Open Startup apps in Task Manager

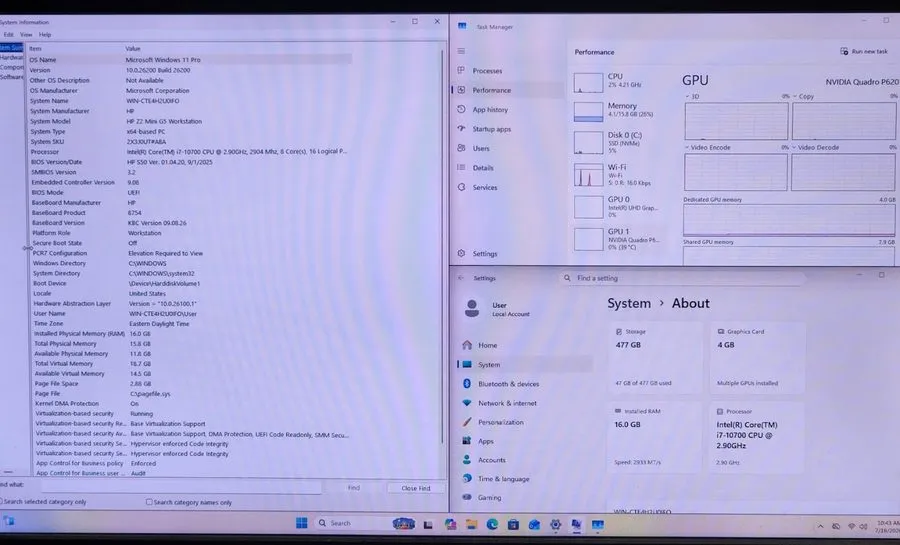tap(491, 129)
